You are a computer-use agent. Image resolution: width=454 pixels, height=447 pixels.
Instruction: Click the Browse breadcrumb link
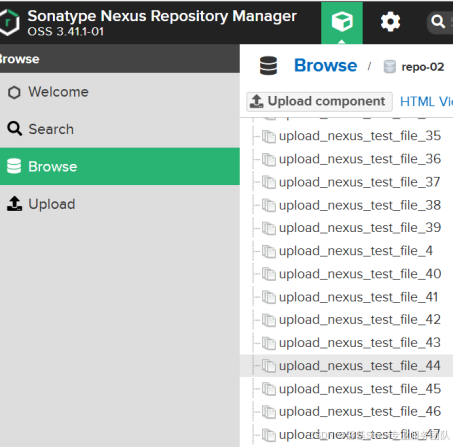click(x=326, y=65)
